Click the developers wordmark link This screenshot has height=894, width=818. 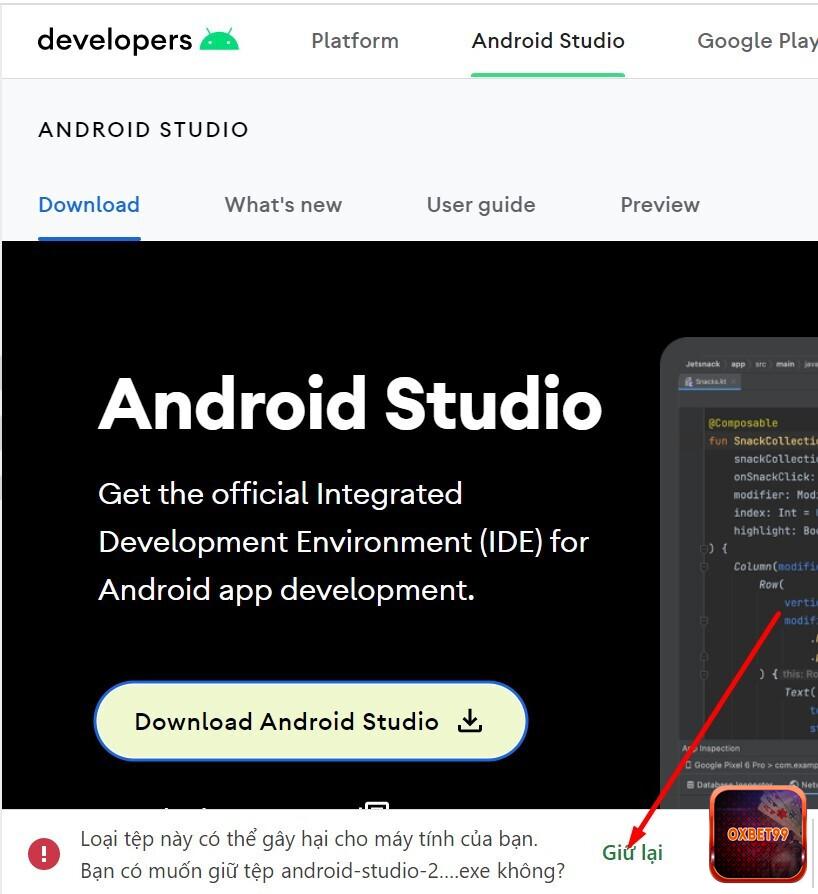coord(114,40)
